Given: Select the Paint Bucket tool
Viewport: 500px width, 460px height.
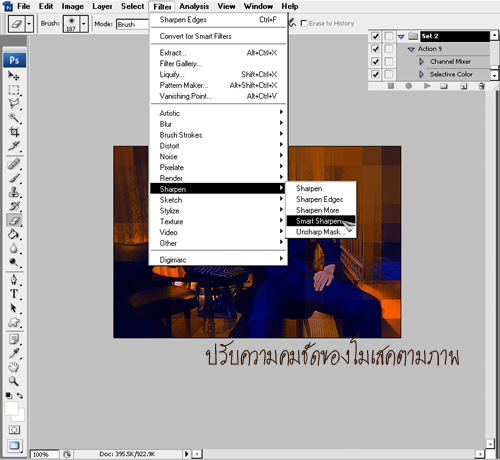Looking at the screenshot, I should tap(14, 234).
